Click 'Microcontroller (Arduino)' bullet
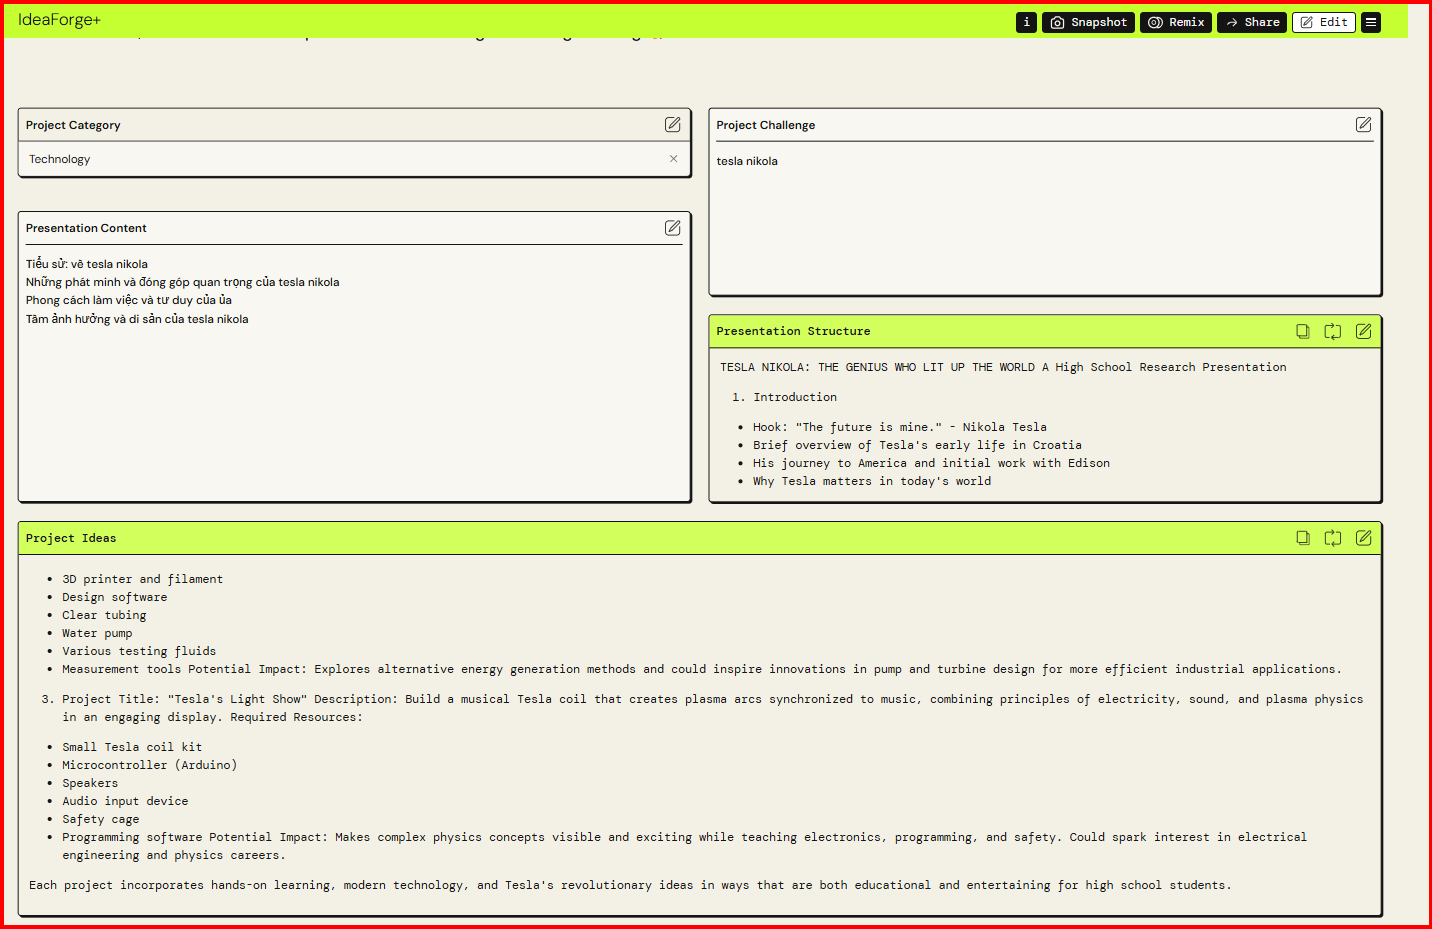 [150, 765]
